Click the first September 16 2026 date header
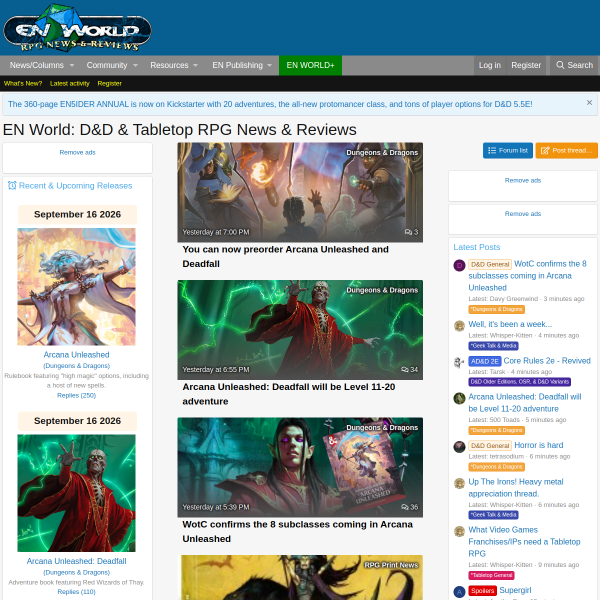600x600 pixels. coord(77,214)
